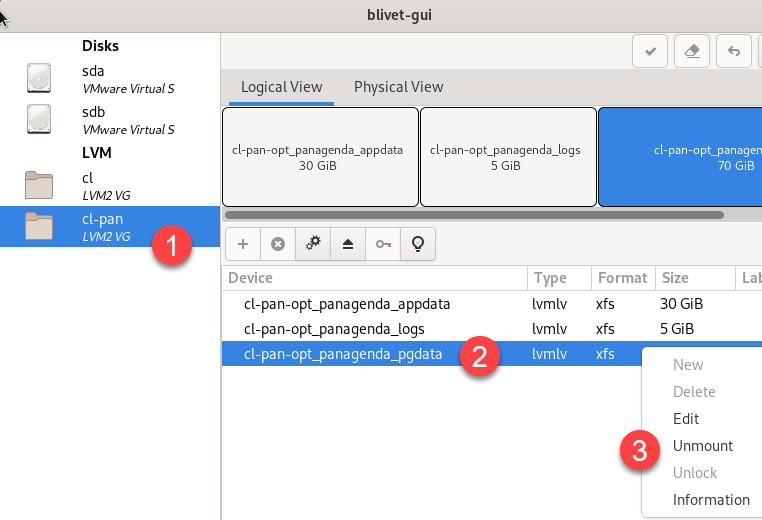This screenshot has height=520, width=762.
Task: Click the greyed Delete context menu entry
Action: coord(694,392)
